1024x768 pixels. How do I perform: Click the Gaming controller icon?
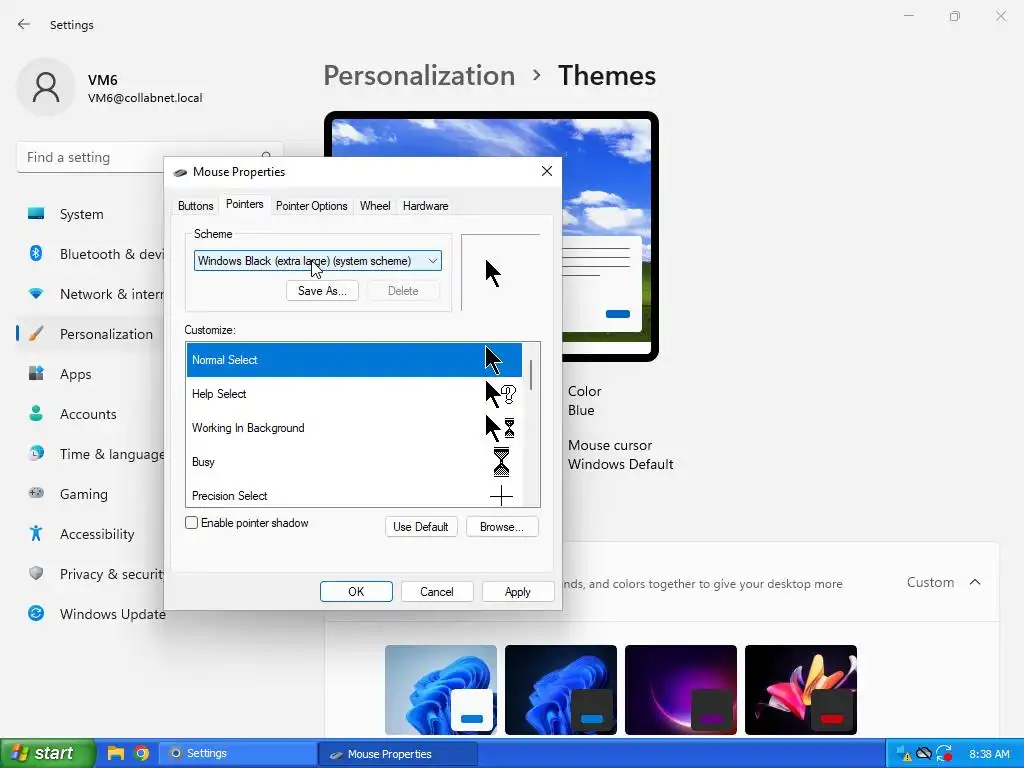[x=36, y=493]
